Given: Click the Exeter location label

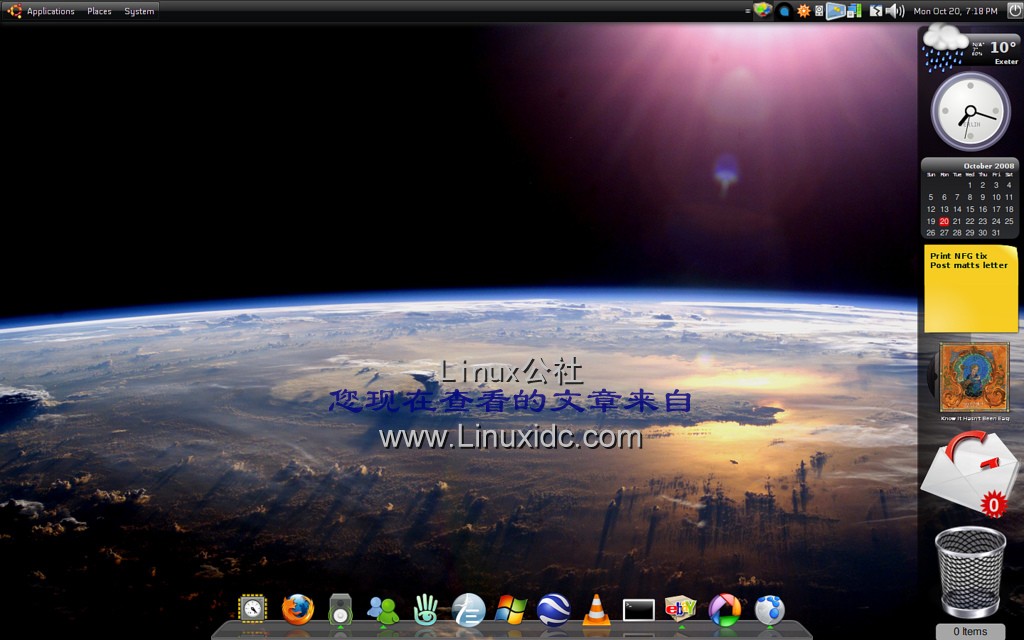Looking at the screenshot, I should click(x=1006, y=61).
